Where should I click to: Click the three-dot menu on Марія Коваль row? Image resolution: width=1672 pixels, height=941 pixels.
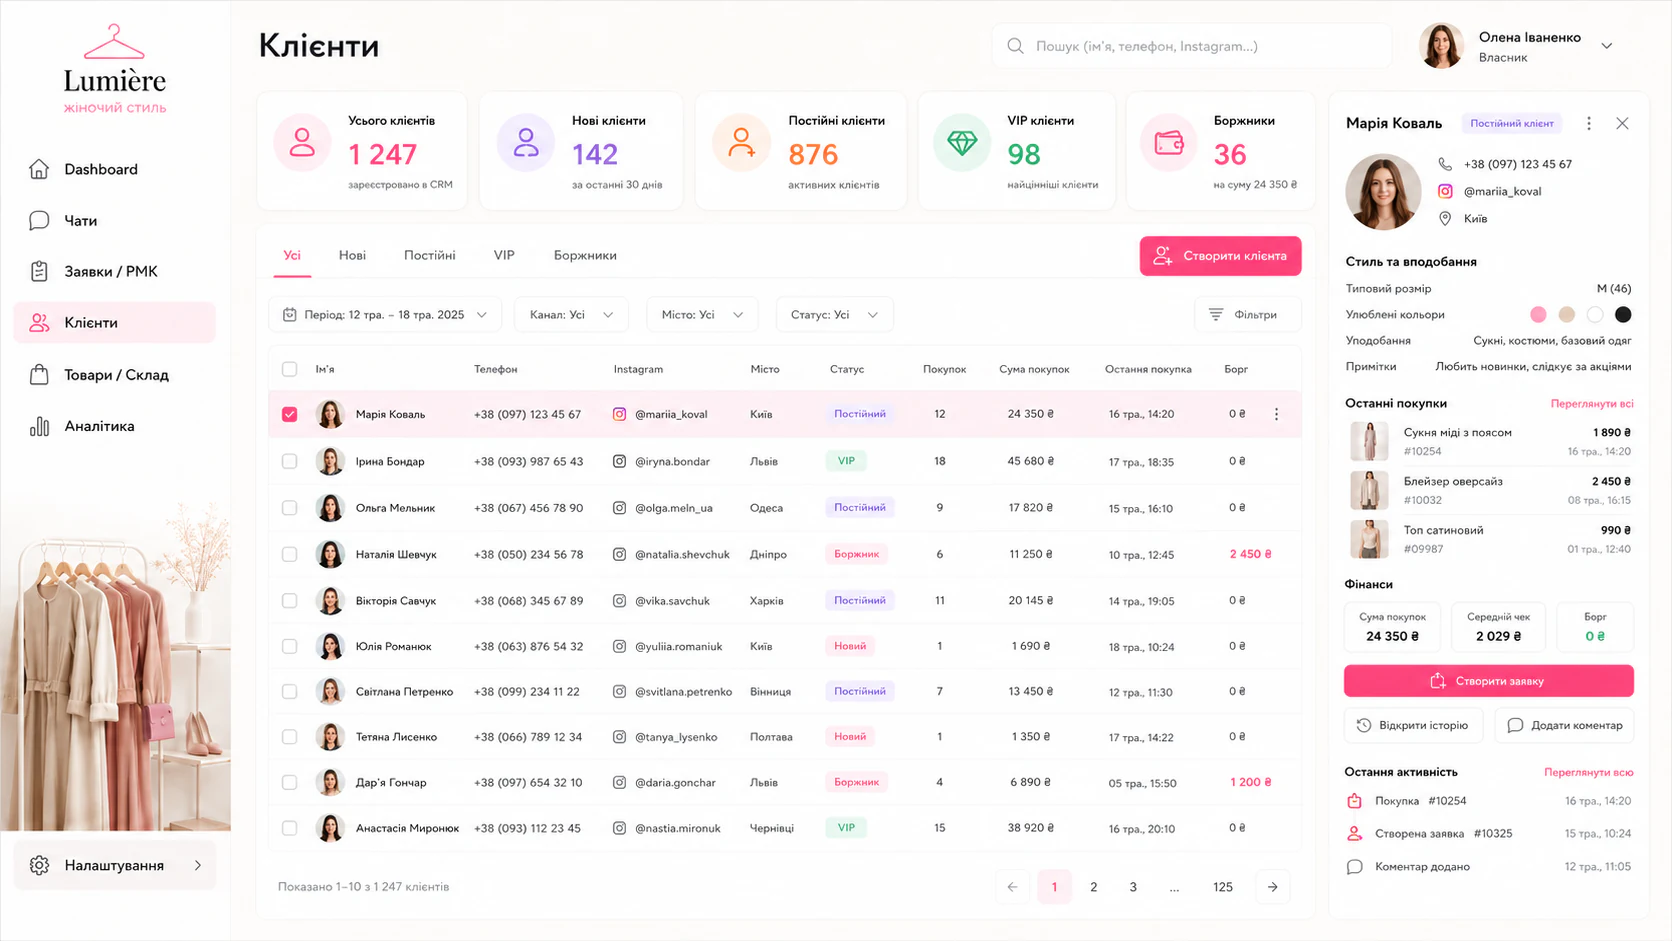point(1276,414)
